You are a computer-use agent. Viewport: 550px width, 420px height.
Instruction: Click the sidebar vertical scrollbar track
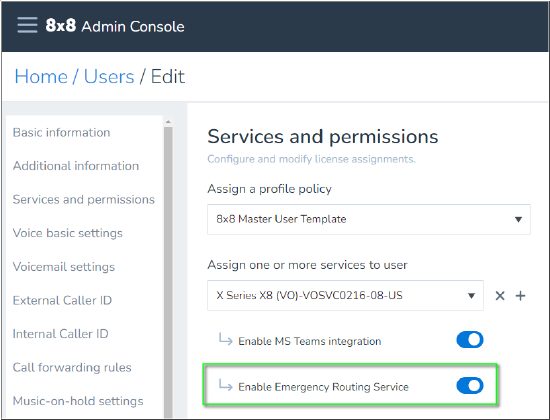tap(168, 272)
